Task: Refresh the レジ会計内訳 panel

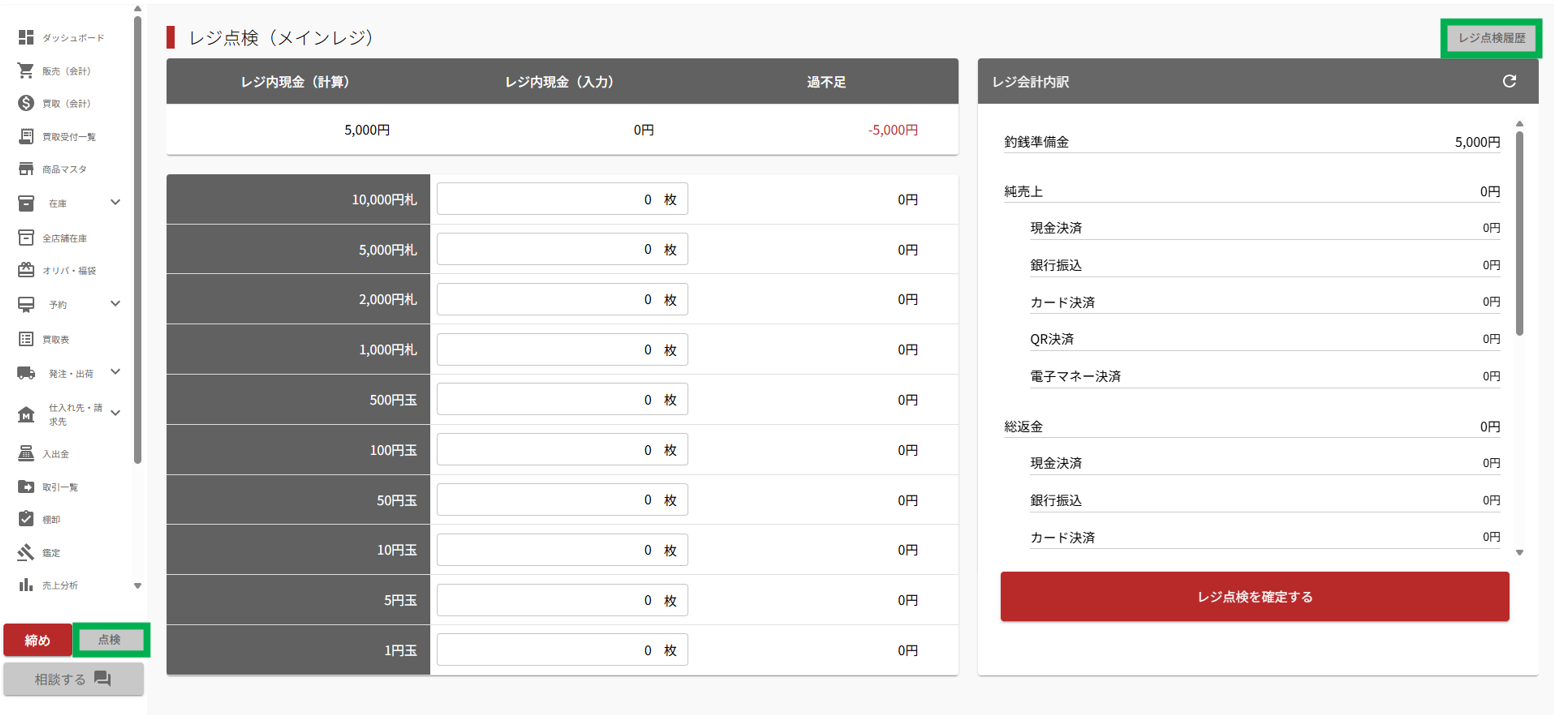Action: click(1509, 82)
